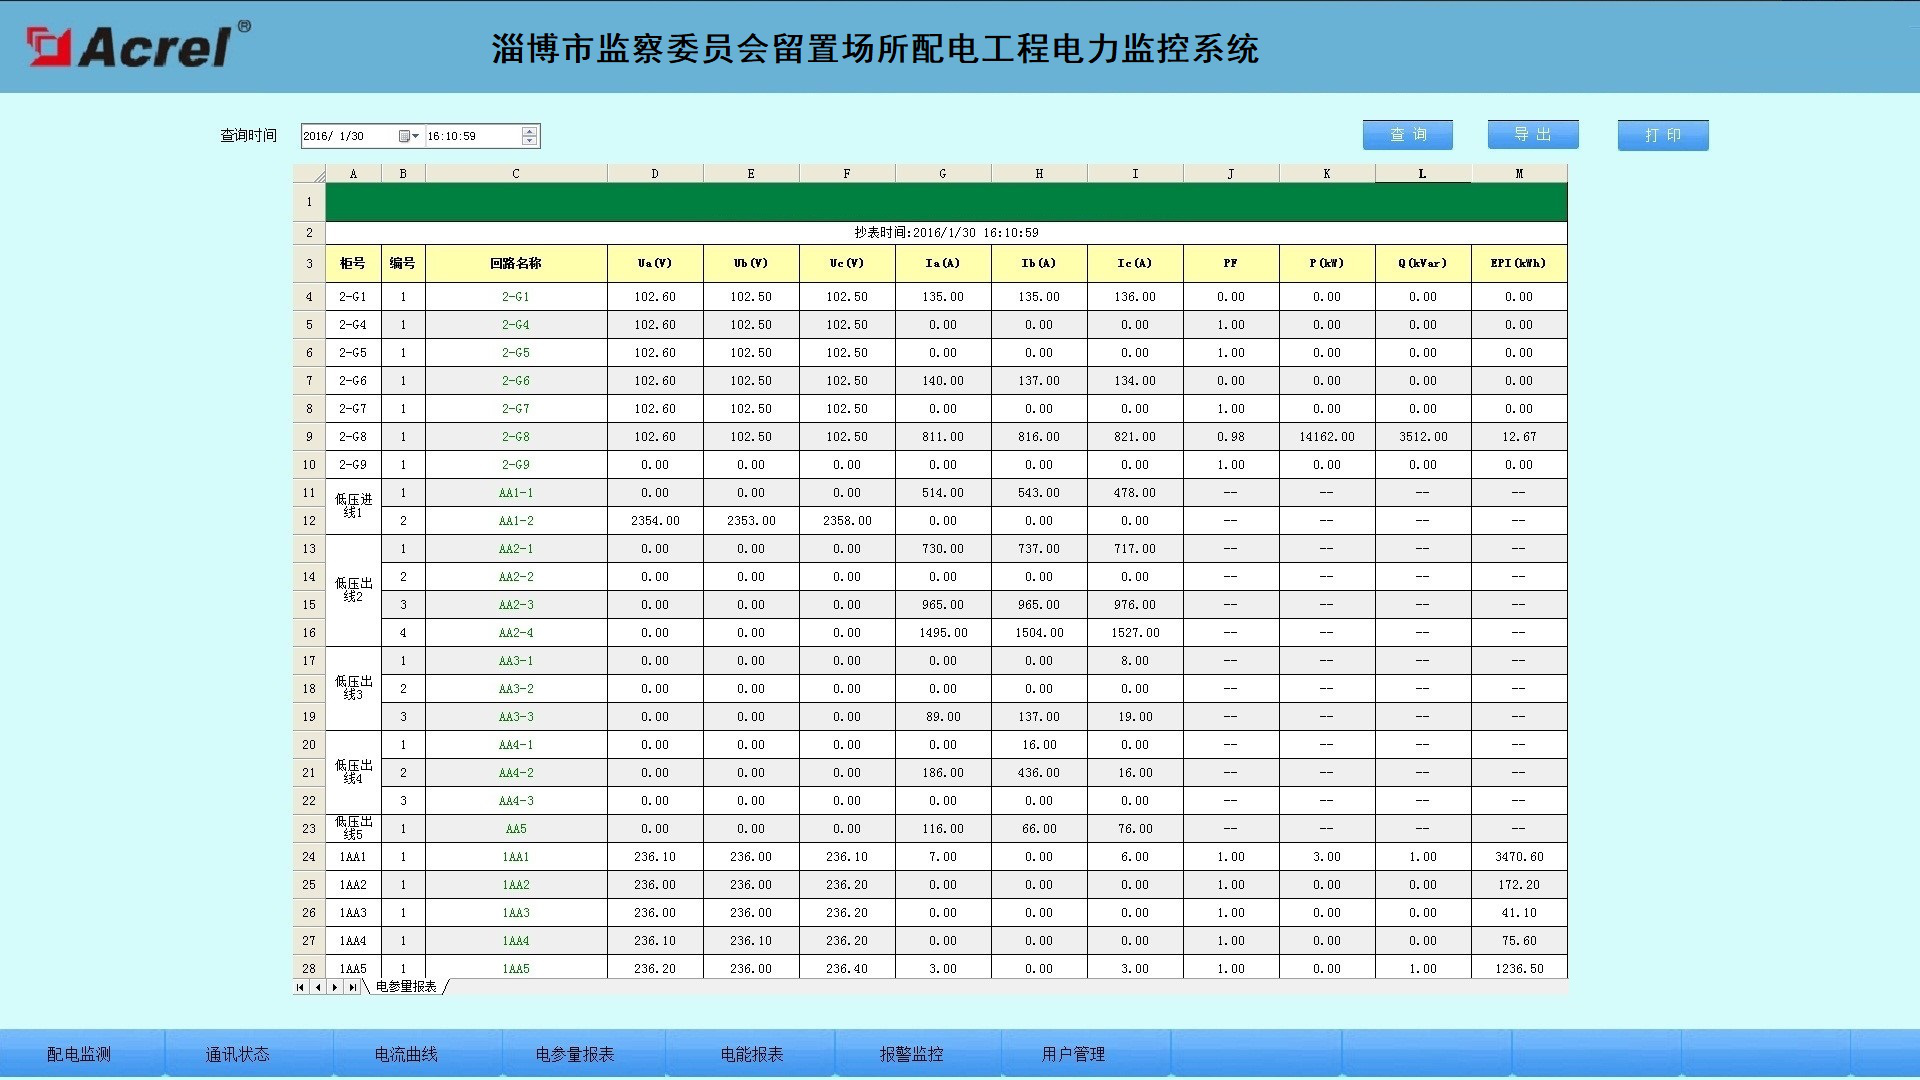Increase query time with up spinner
Viewport: 1920px width, 1080px height.
pyautogui.click(x=530, y=131)
